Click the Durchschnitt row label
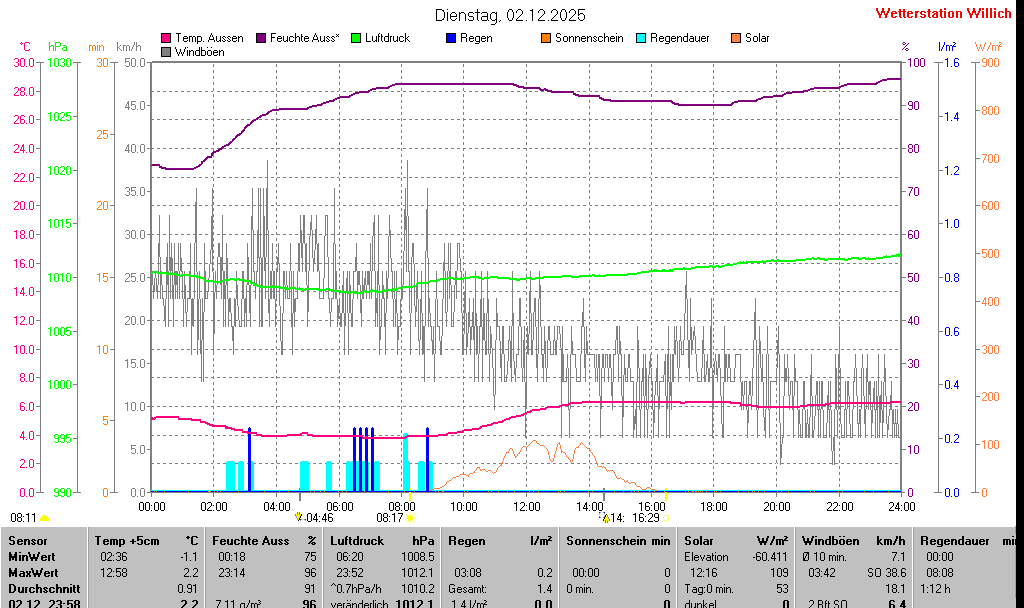Image resolution: width=1024 pixels, height=608 pixels. coord(39,588)
